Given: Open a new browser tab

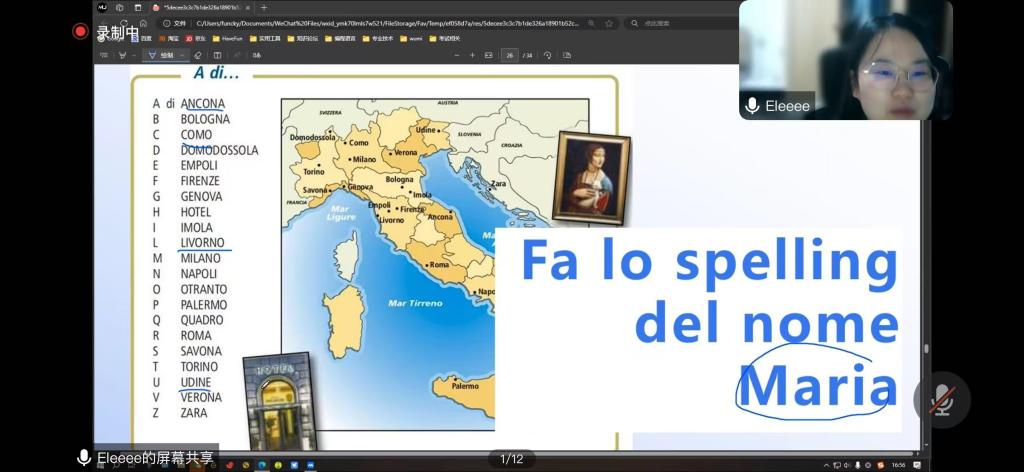Looking at the screenshot, I should tap(264, 7).
